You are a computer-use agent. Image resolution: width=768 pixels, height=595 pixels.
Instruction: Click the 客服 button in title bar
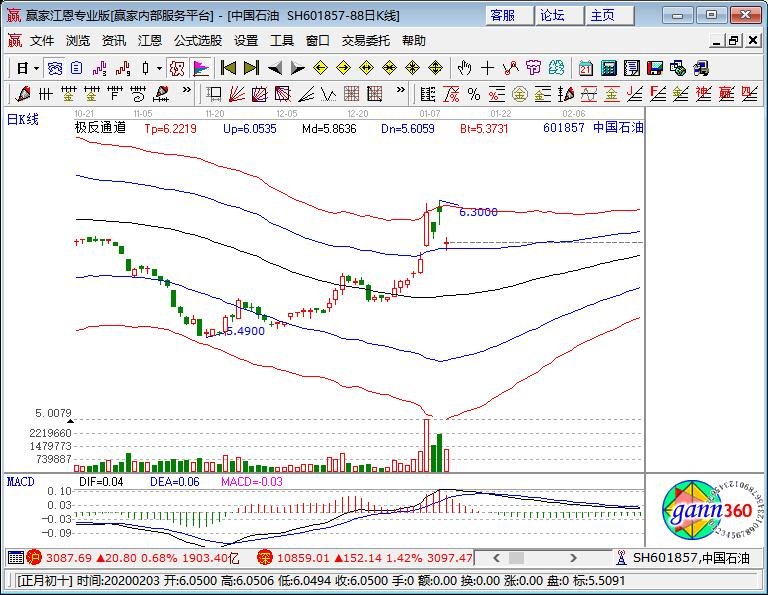pyautogui.click(x=509, y=16)
